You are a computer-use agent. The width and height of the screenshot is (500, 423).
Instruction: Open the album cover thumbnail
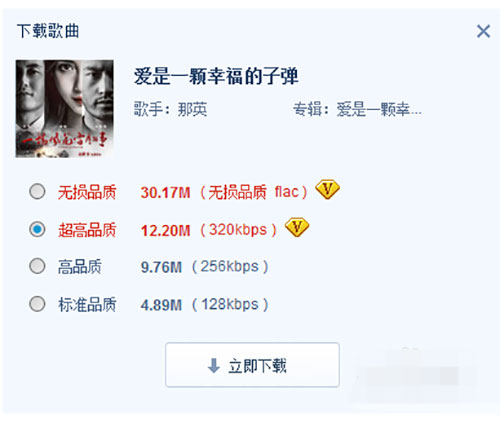[x=65, y=109]
